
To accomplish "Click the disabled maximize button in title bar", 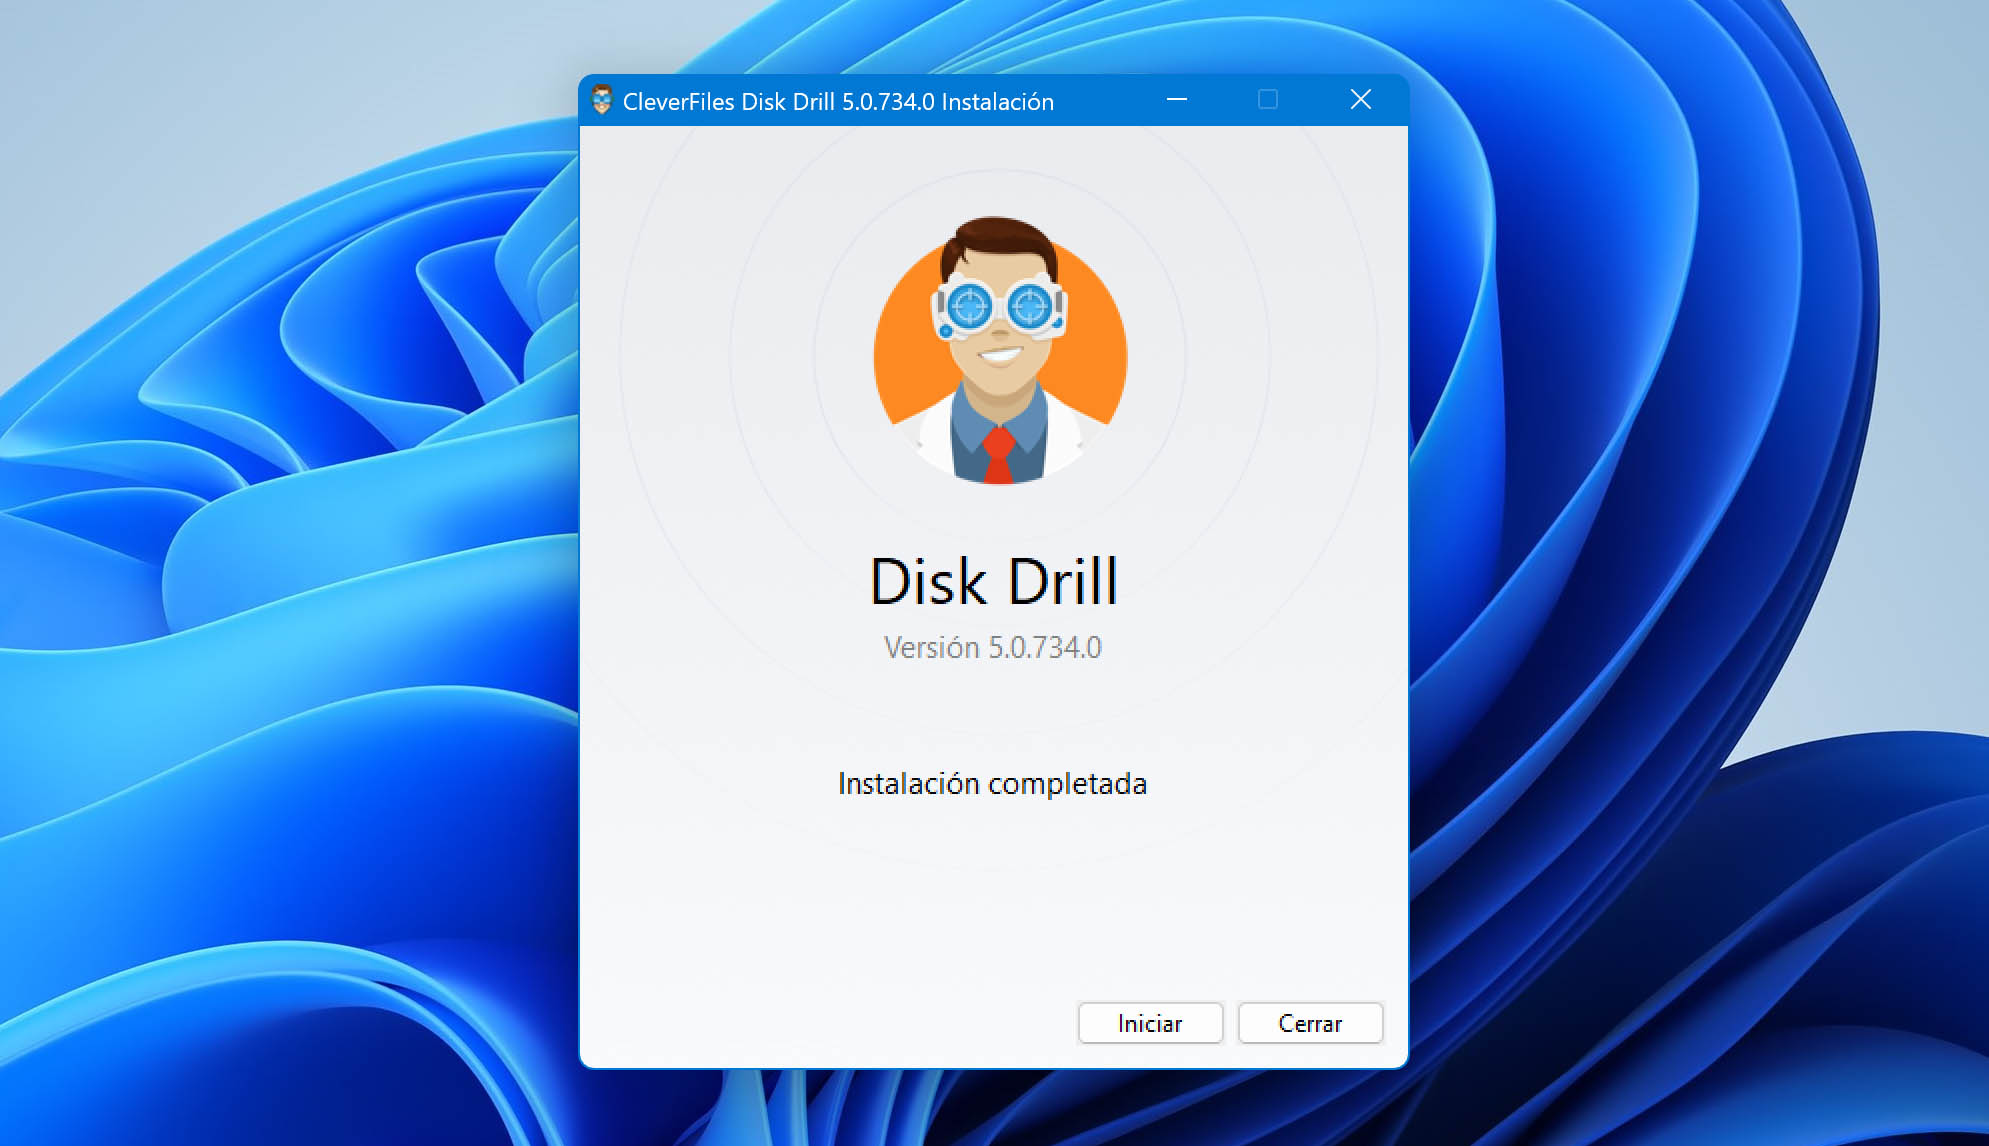I will click(x=1268, y=99).
